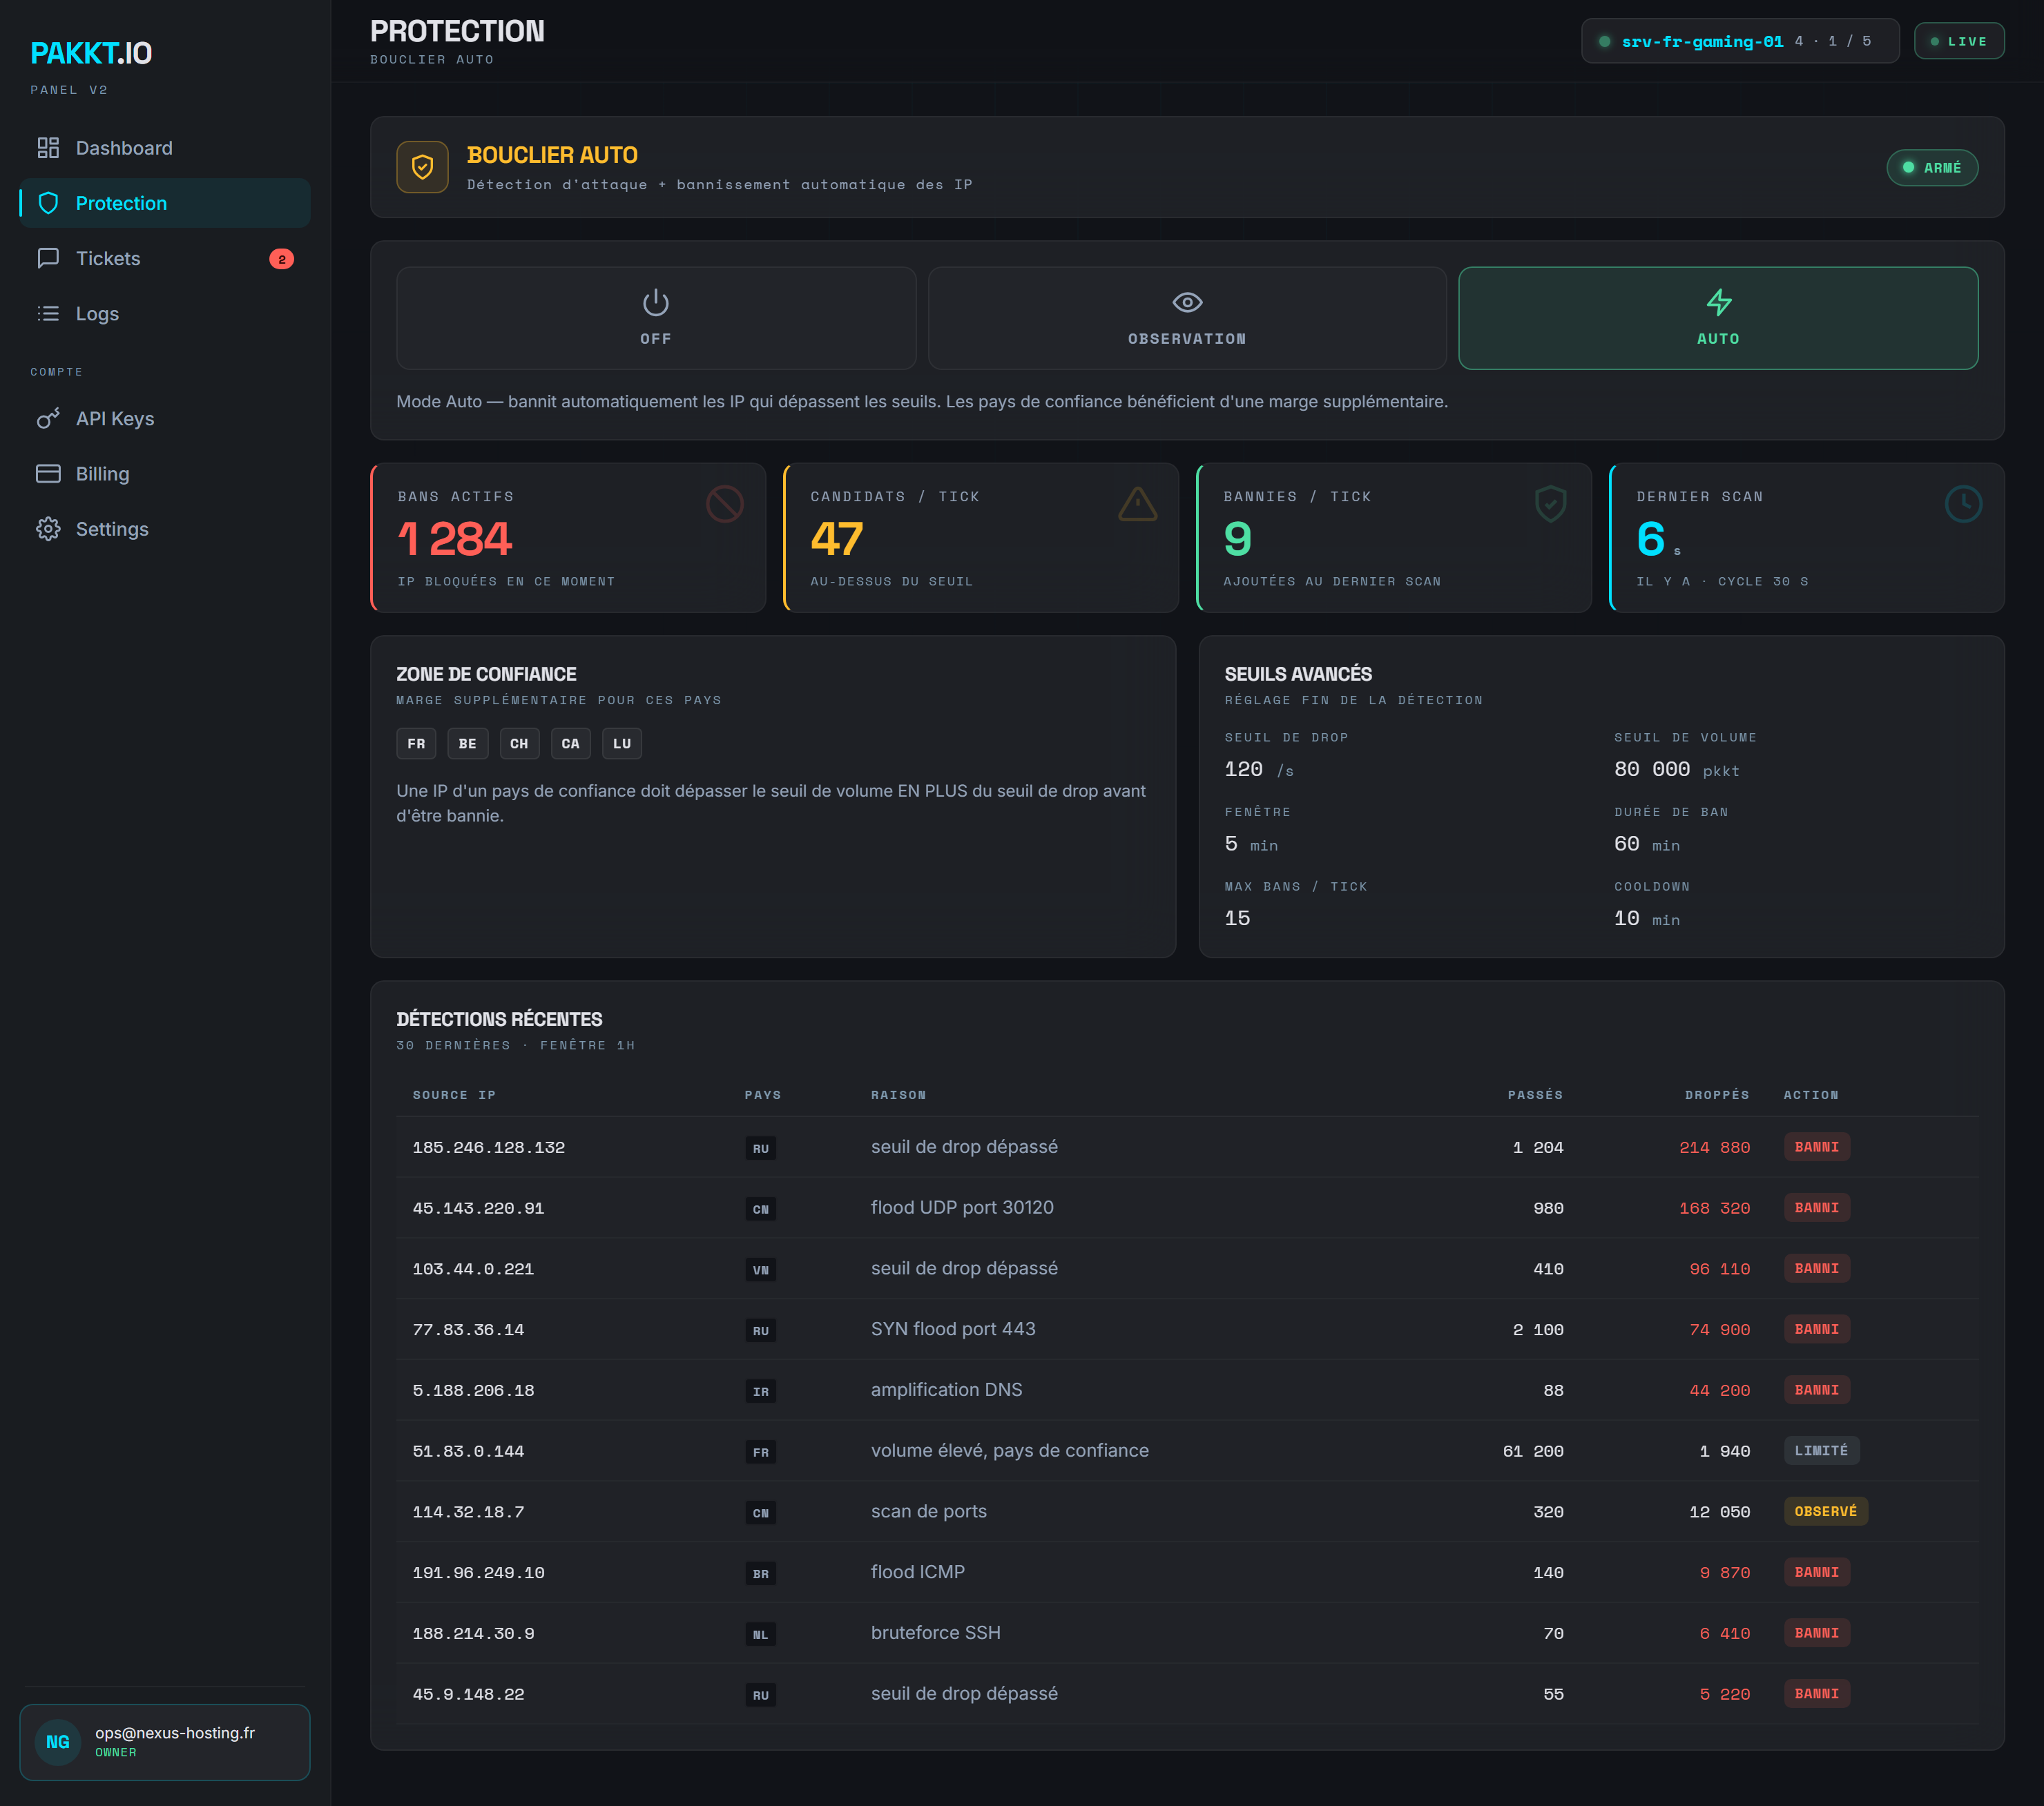This screenshot has height=1806, width=2044.
Task: Go to Tickets section
Action: click(165, 258)
